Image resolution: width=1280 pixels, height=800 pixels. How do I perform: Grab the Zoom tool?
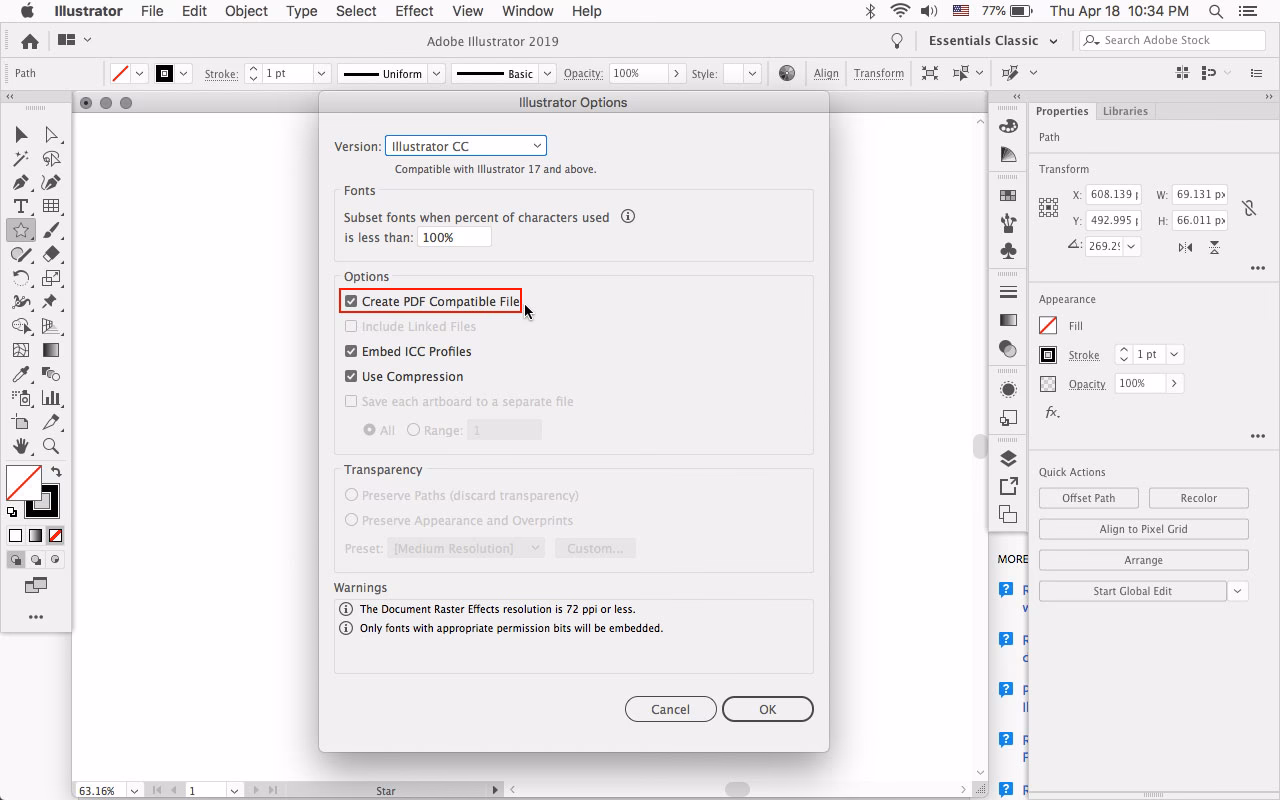tap(51, 446)
